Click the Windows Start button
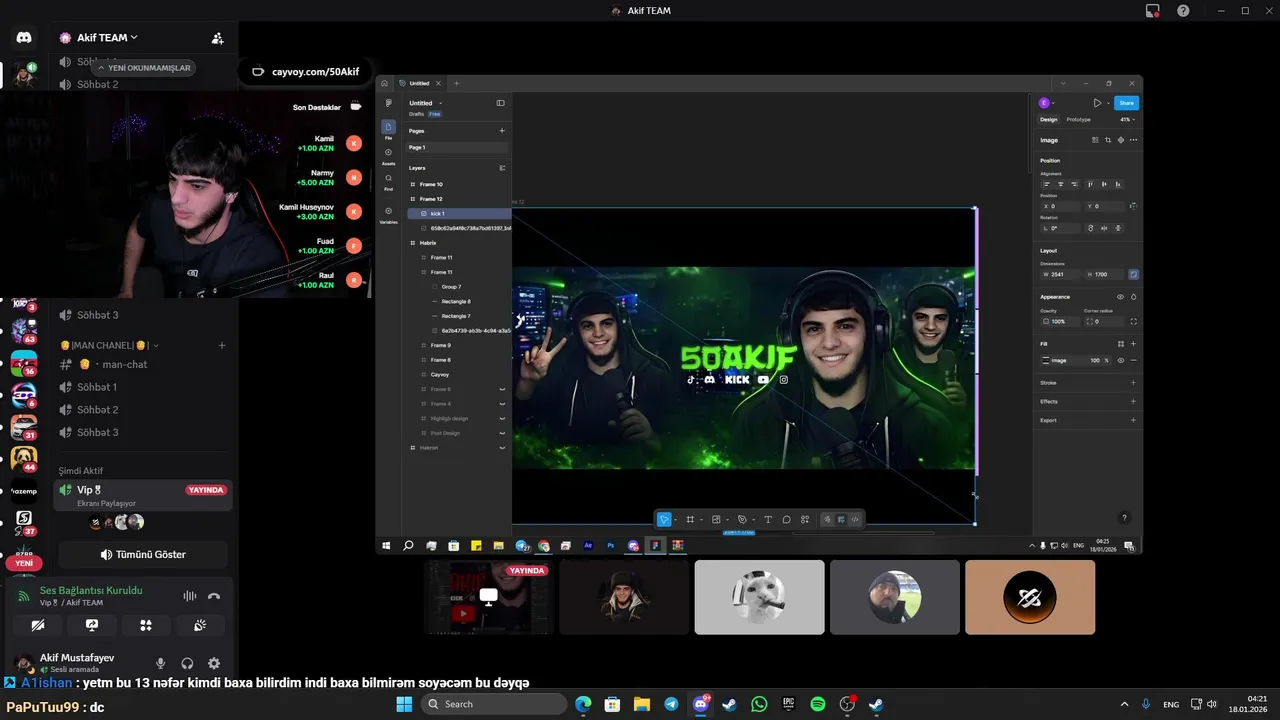 coord(404,704)
